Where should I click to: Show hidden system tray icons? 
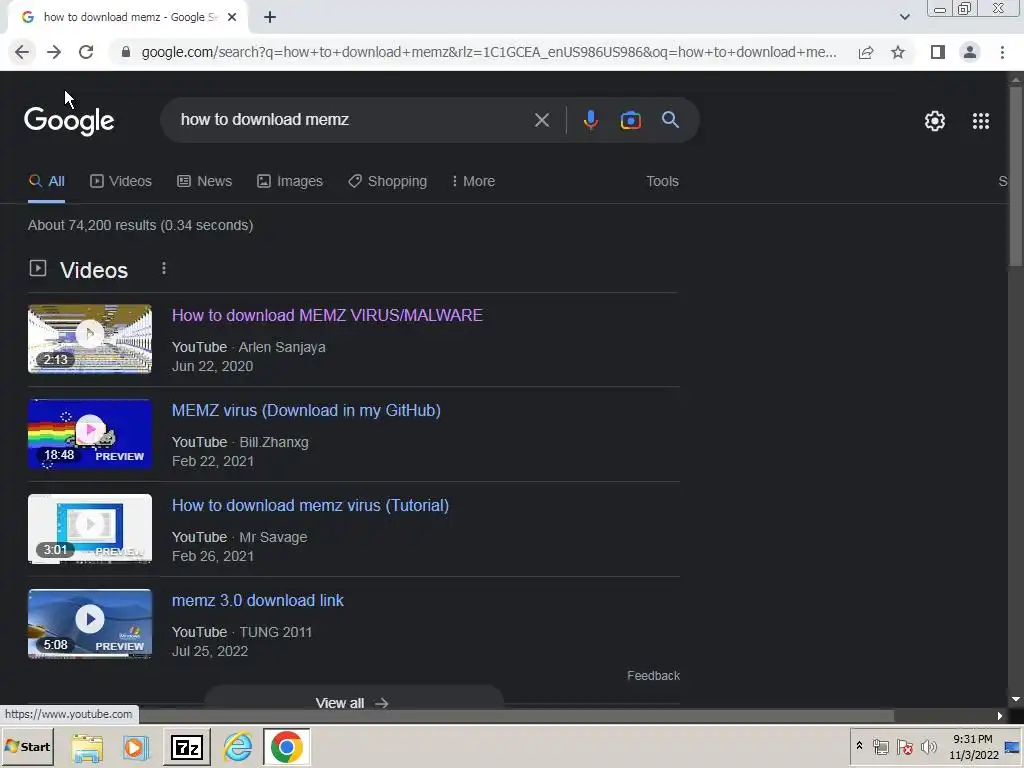(859, 746)
